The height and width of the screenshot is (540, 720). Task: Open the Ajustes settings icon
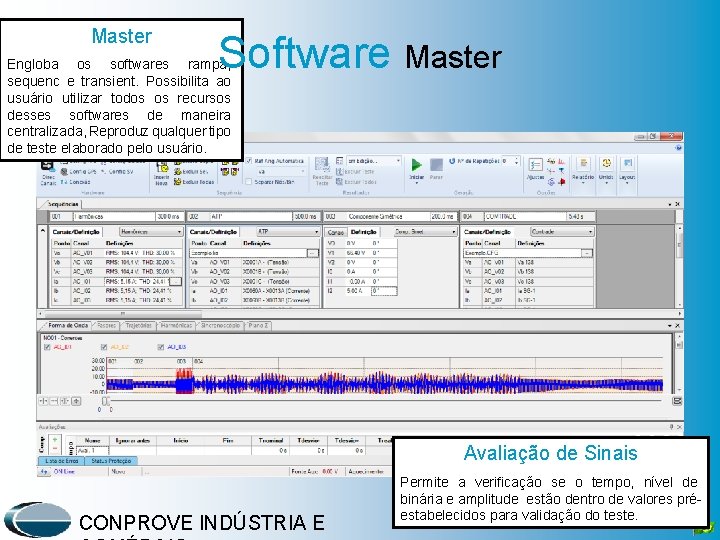(535, 165)
